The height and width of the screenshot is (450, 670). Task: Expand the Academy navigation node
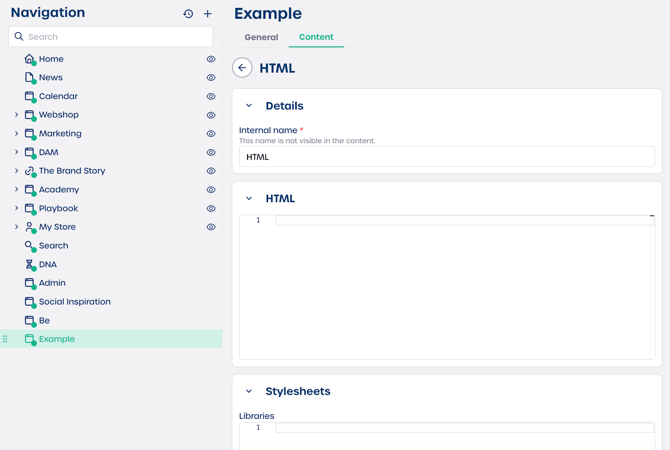(16, 189)
